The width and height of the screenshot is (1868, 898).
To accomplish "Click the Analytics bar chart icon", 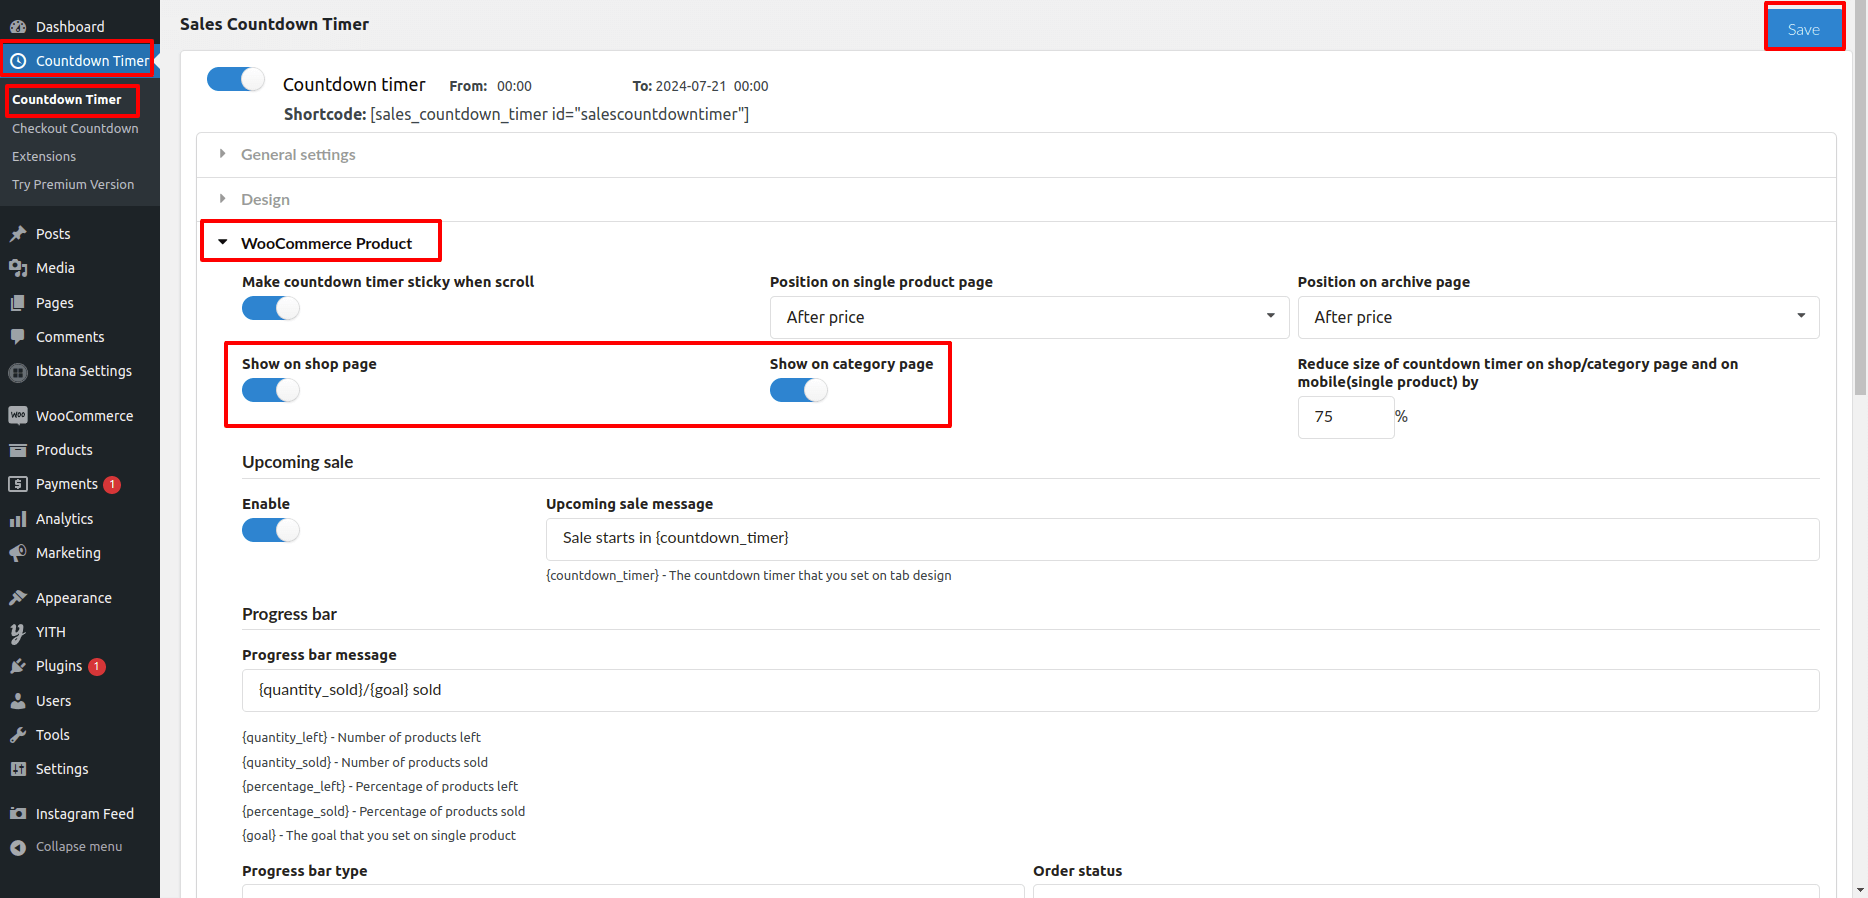I will tap(18, 519).
